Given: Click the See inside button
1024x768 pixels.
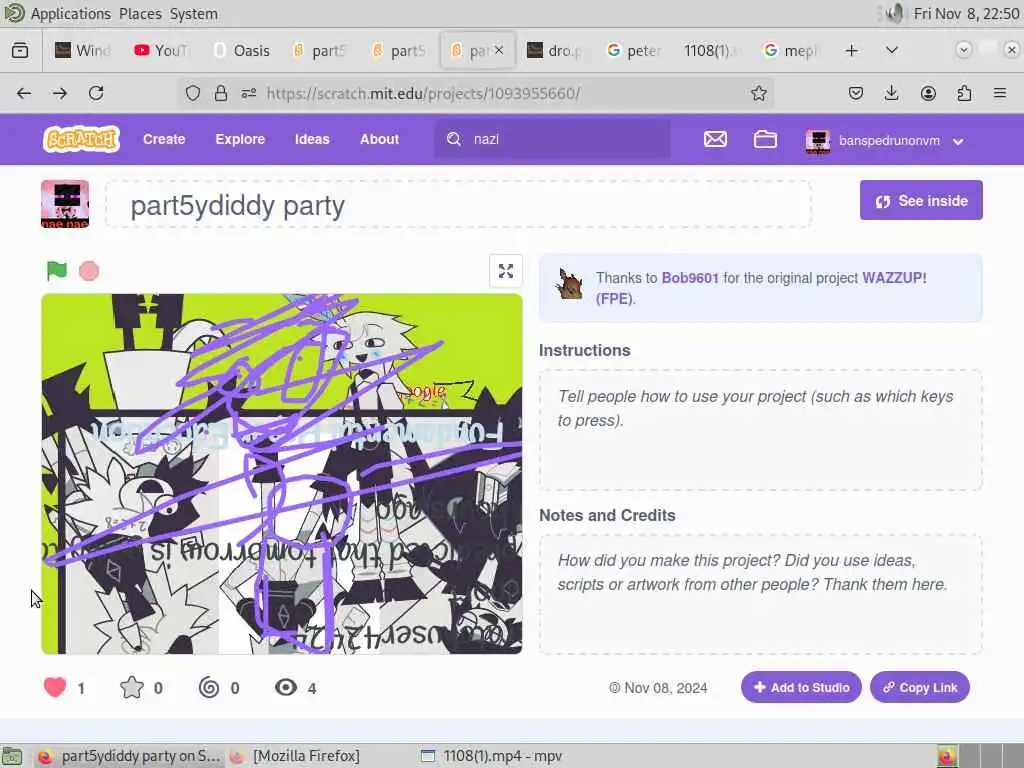Looking at the screenshot, I should [x=921, y=200].
